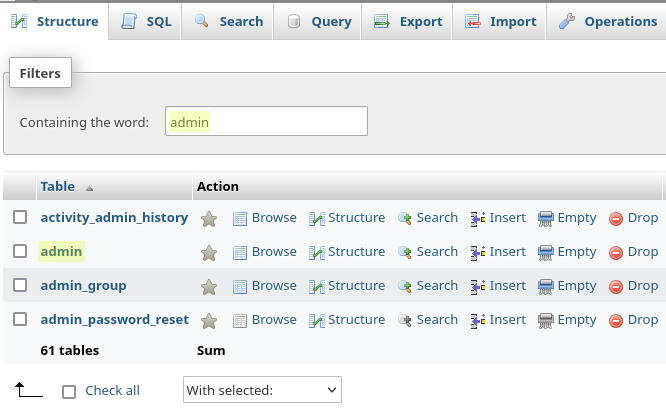Switch to the SQL tab
This screenshot has width=666, height=411.
point(145,21)
